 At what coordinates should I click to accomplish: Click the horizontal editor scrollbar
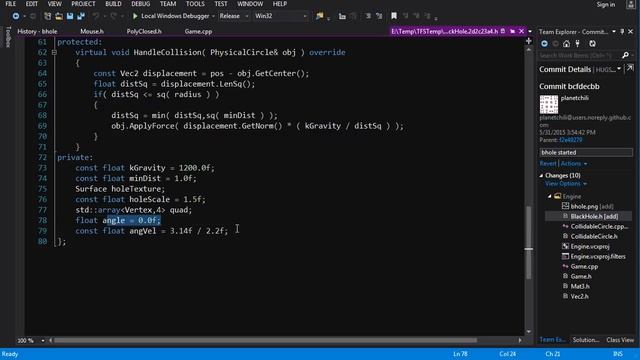pyautogui.click(x=265, y=340)
